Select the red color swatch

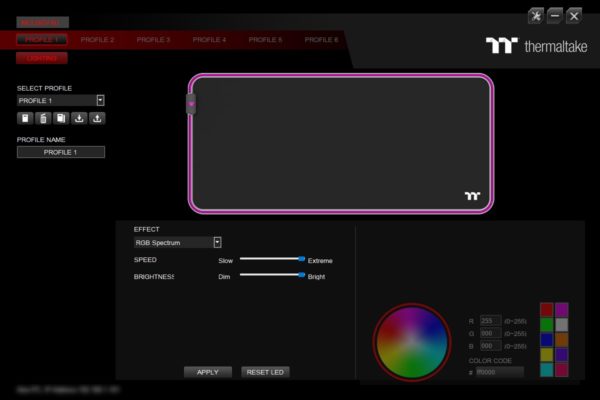546,309
